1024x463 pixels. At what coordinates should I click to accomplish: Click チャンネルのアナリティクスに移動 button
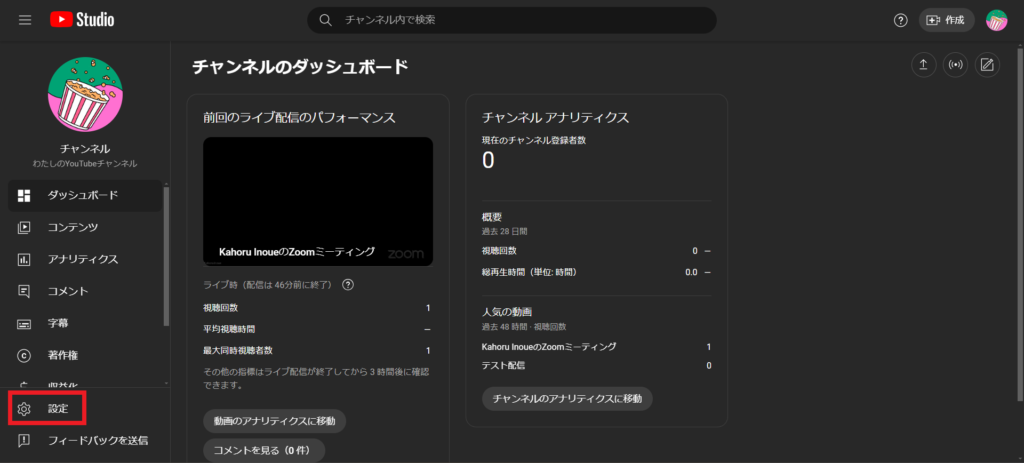(x=567, y=398)
